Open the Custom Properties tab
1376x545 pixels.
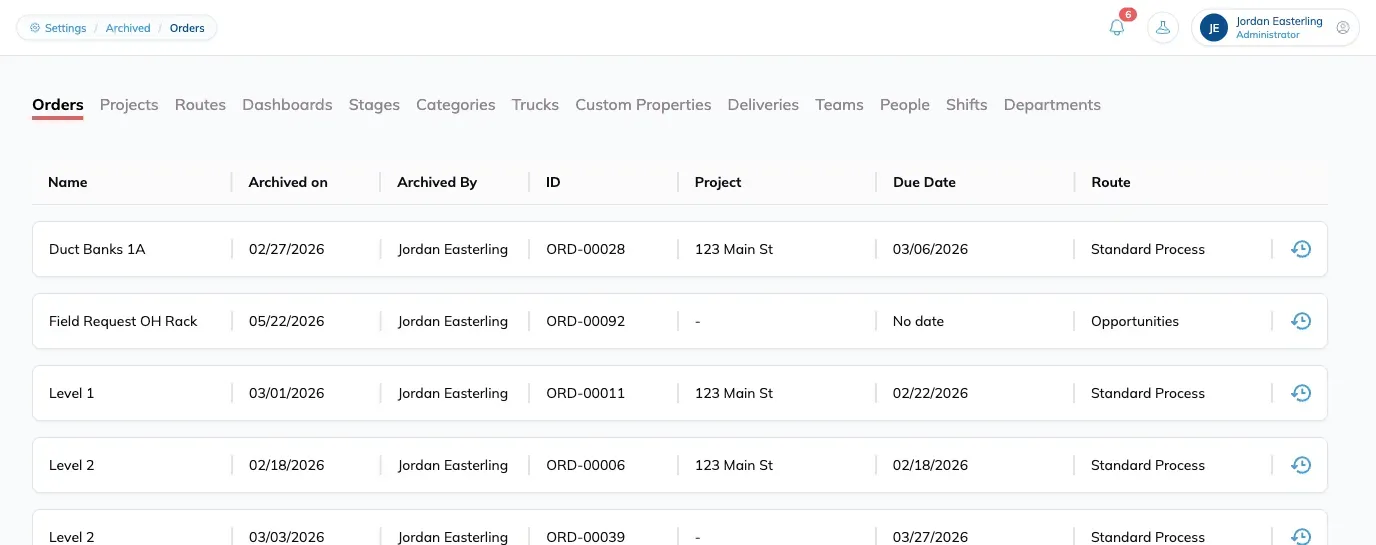click(643, 105)
